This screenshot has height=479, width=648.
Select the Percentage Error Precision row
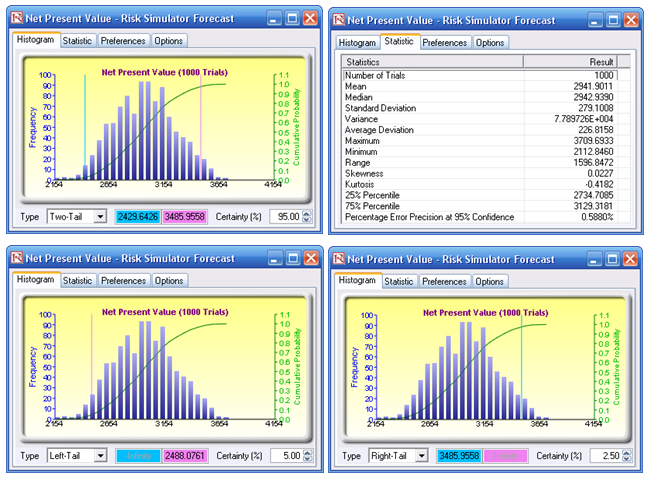point(480,217)
